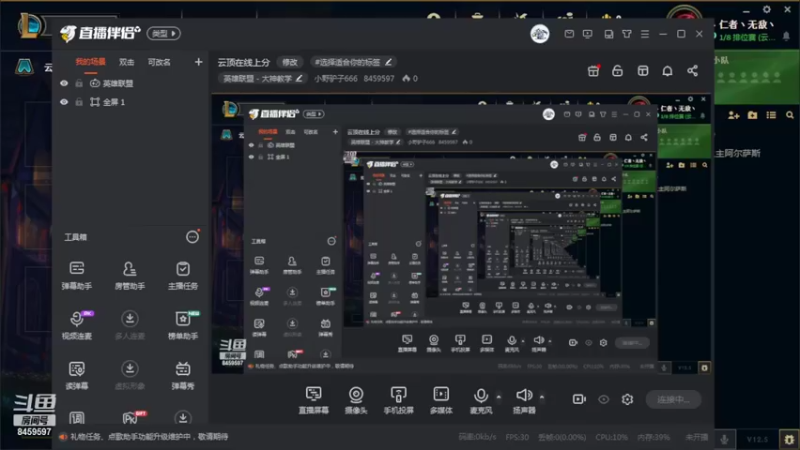Open the share icon in stream header
Image resolution: width=800 pixels, height=450 pixels.
(x=692, y=71)
